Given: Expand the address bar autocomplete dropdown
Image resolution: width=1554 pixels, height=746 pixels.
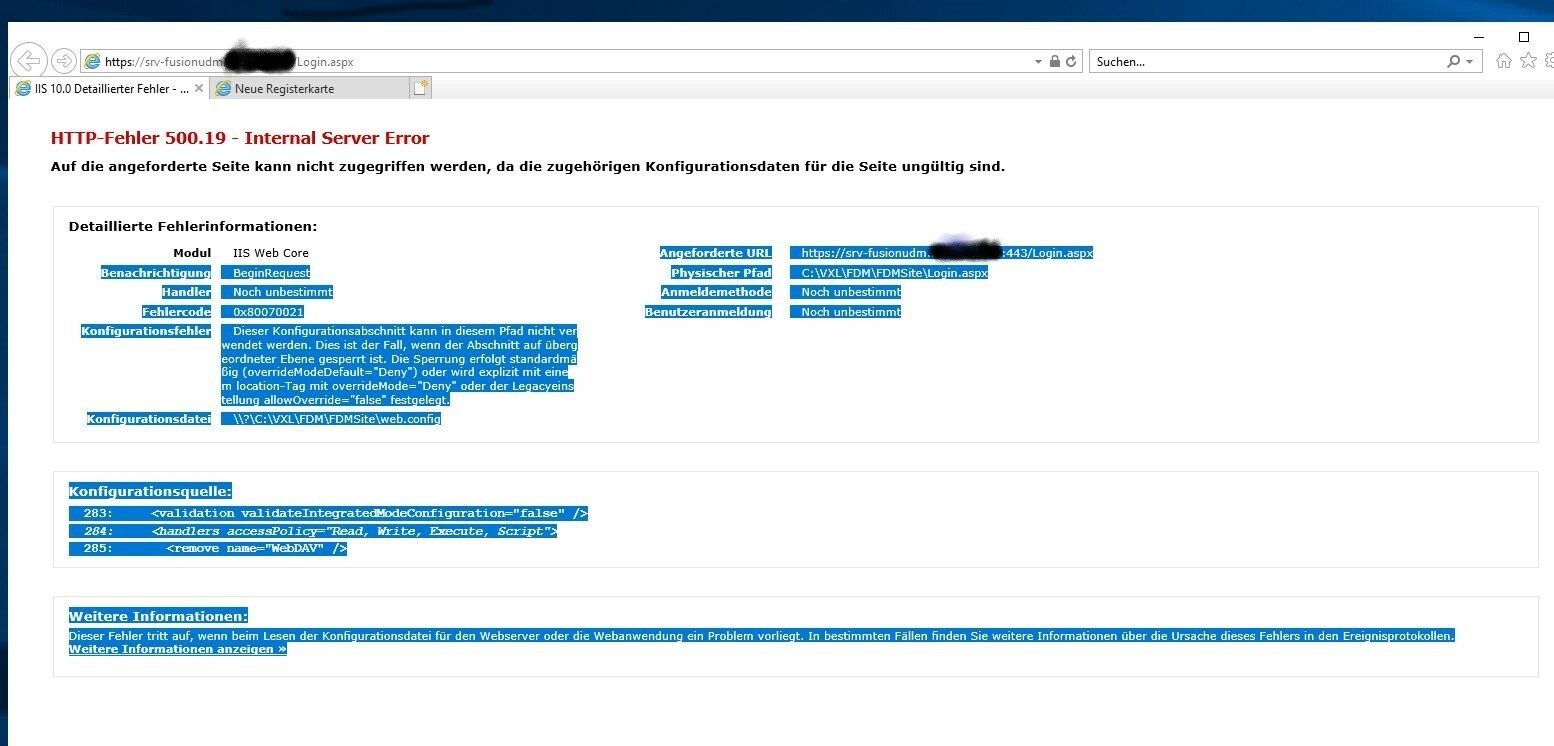Looking at the screenshot, I should [1038, 62].
